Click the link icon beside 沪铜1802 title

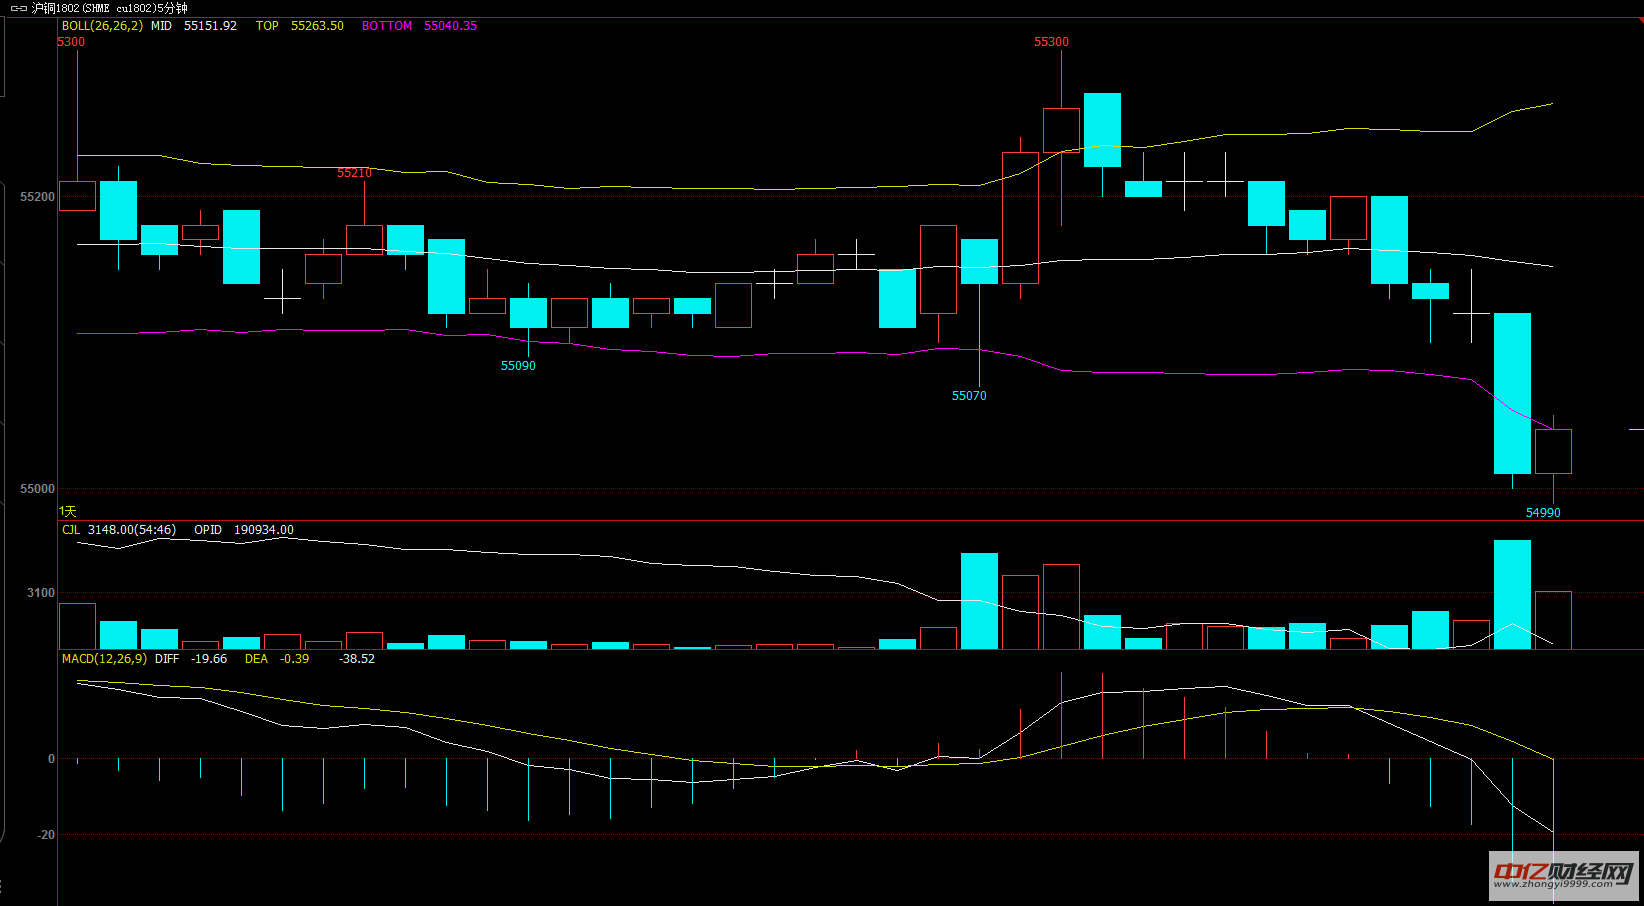tap(18, 8)
